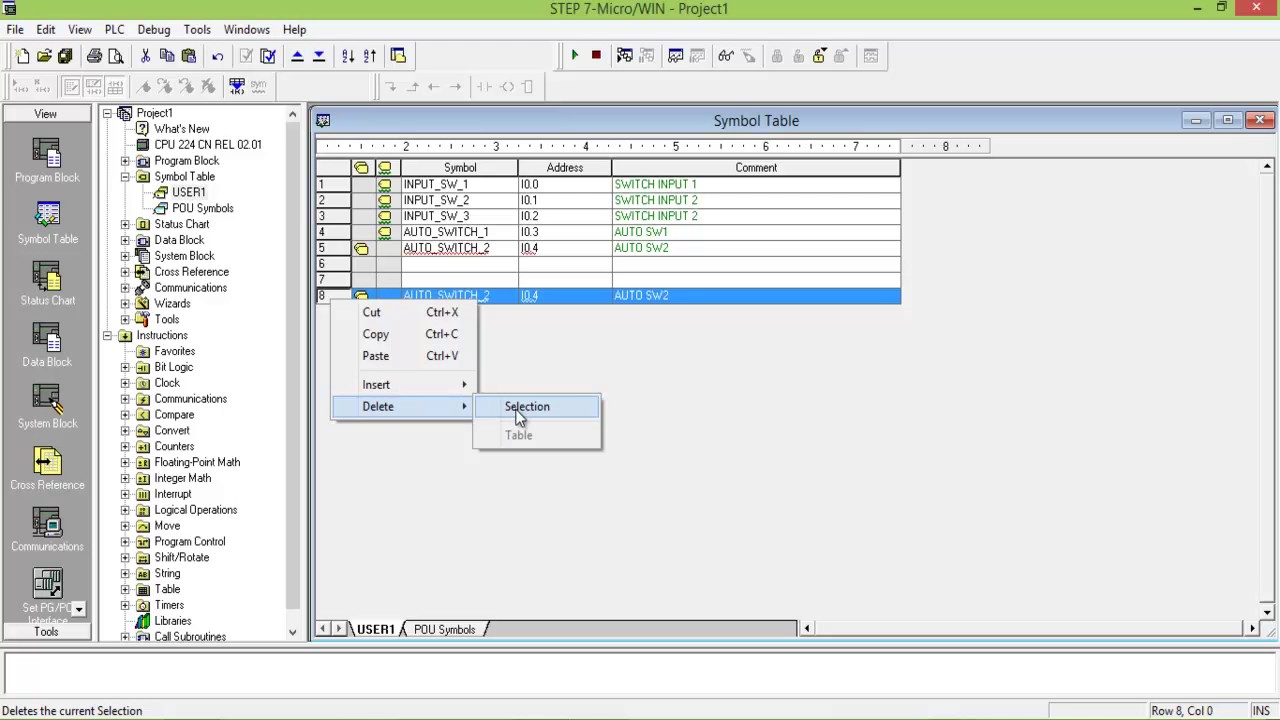Viewport: 1280px width, 720px height.
Task: Click the Undo arrow icon
Action: click(217, 56)
